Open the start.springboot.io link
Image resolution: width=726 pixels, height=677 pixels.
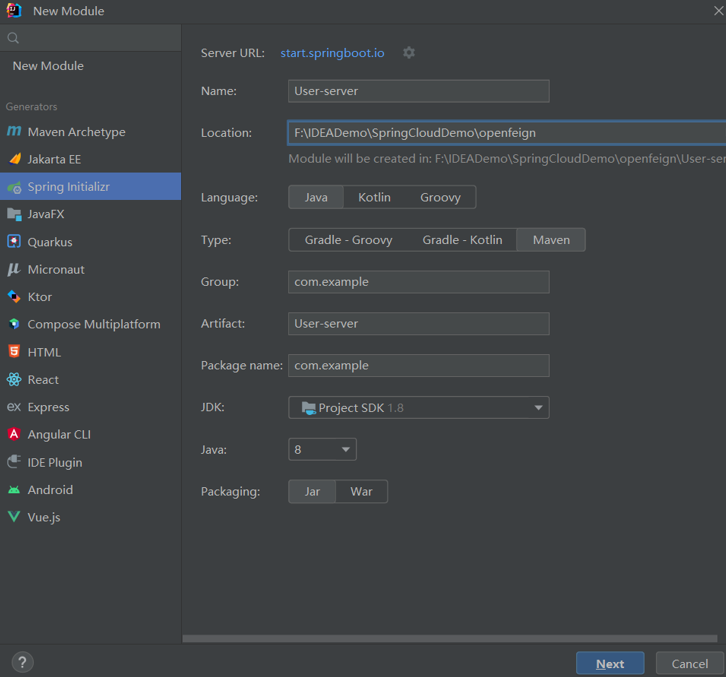click(332, 53)
